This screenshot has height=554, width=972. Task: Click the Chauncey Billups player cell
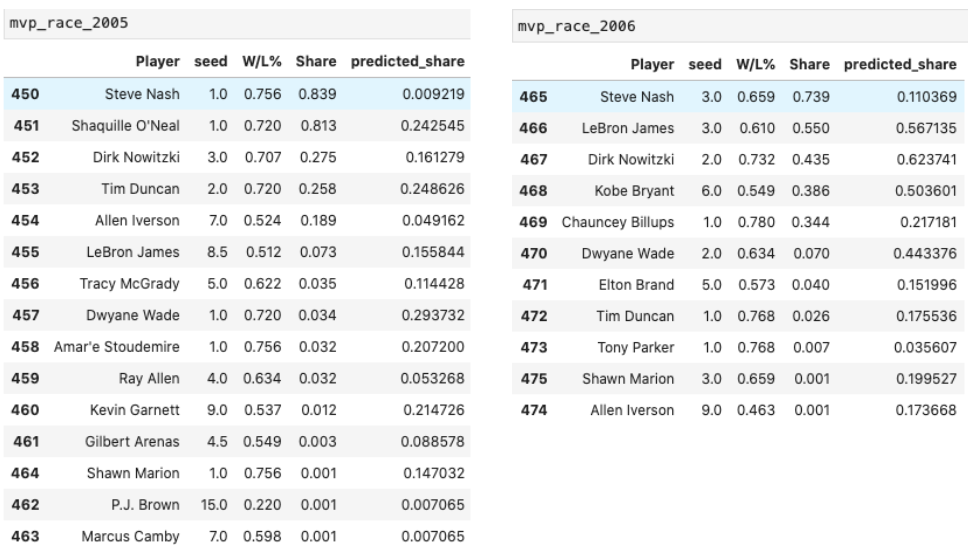[618, 222]
